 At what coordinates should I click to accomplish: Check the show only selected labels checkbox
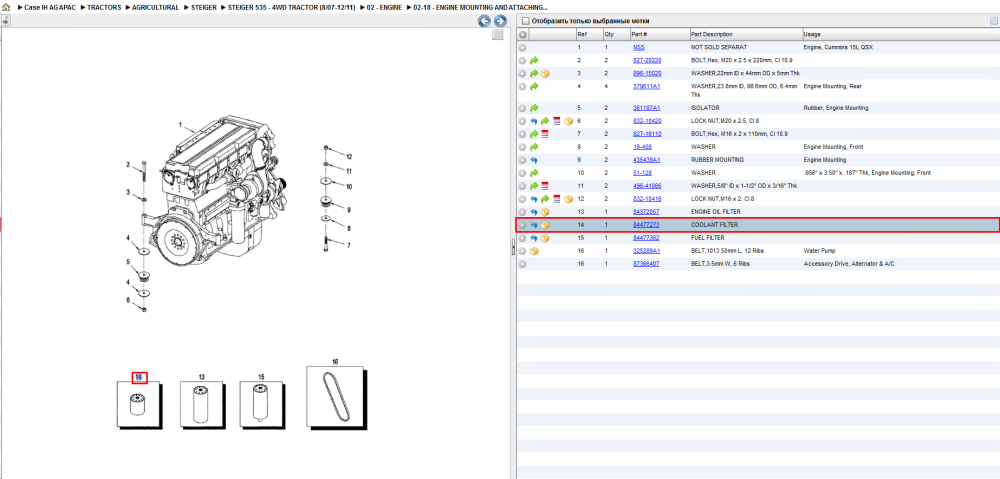click(x=526, y=21)
